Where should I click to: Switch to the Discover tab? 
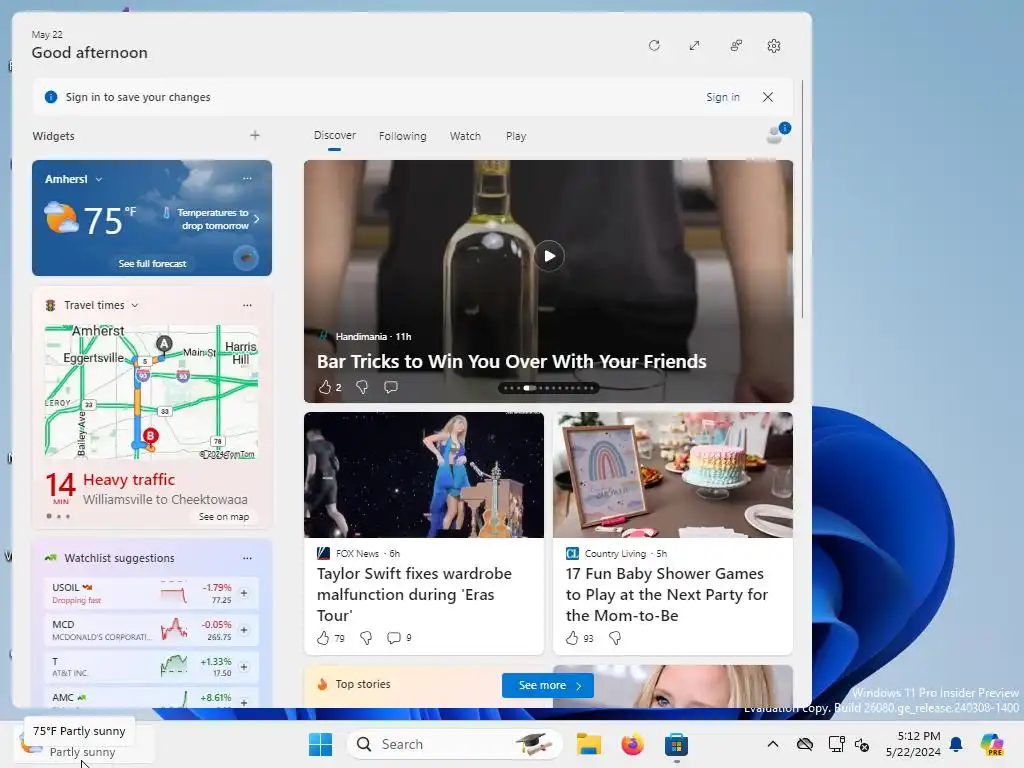click(x=334, y=135)
